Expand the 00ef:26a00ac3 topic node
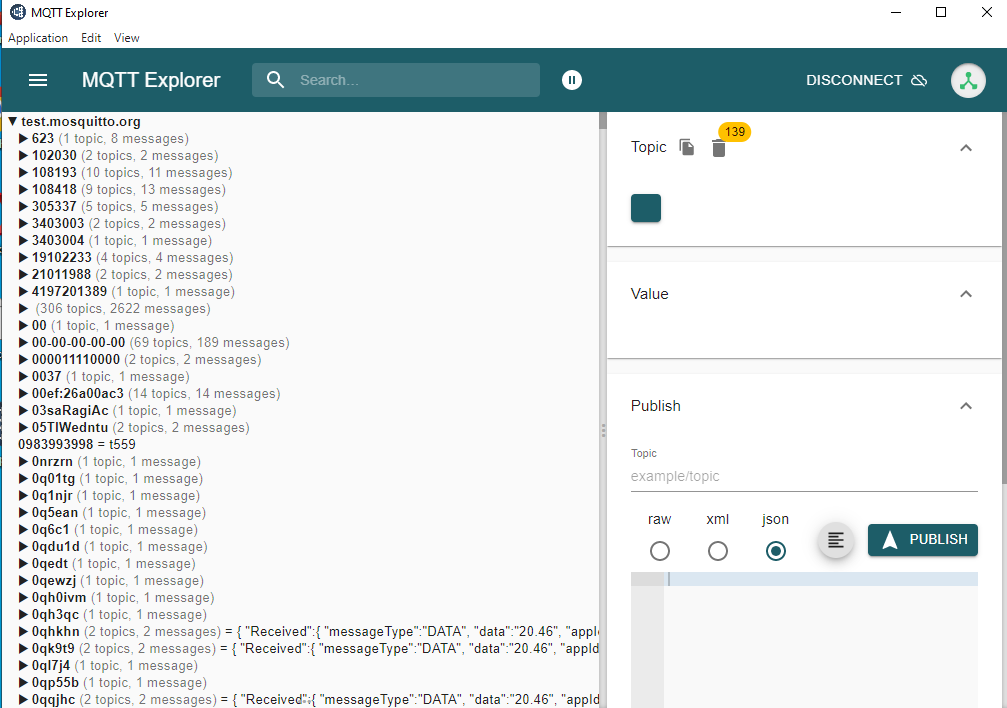The height and width of the screenshot is (708, 1007). point(23,393)
